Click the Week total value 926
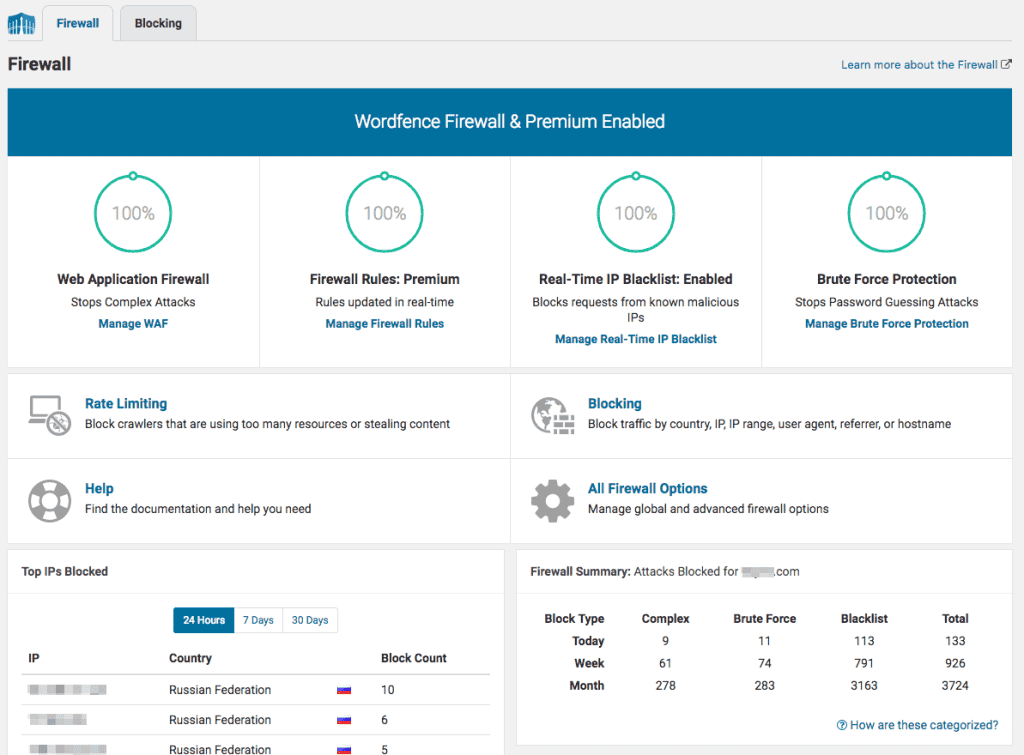This screenshot has width=1024, height=755. pos(955,664)
